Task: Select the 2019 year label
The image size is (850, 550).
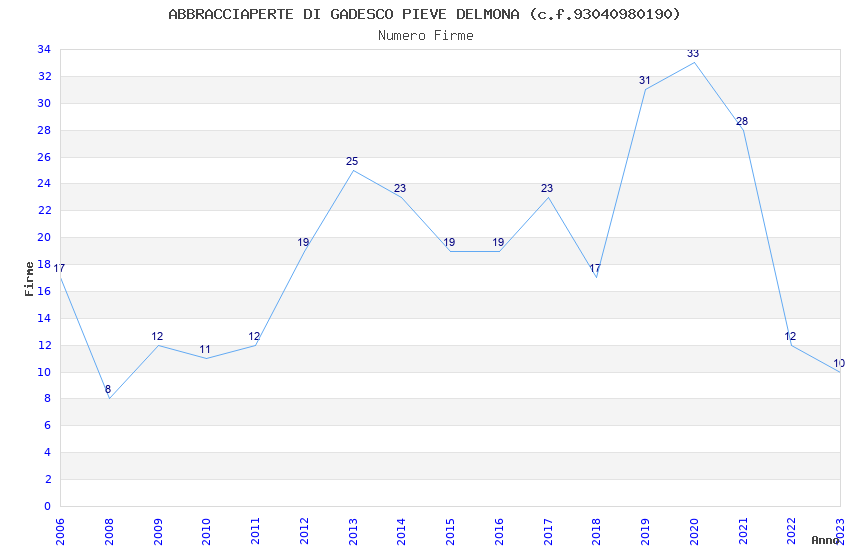Action: pos(645,532)
